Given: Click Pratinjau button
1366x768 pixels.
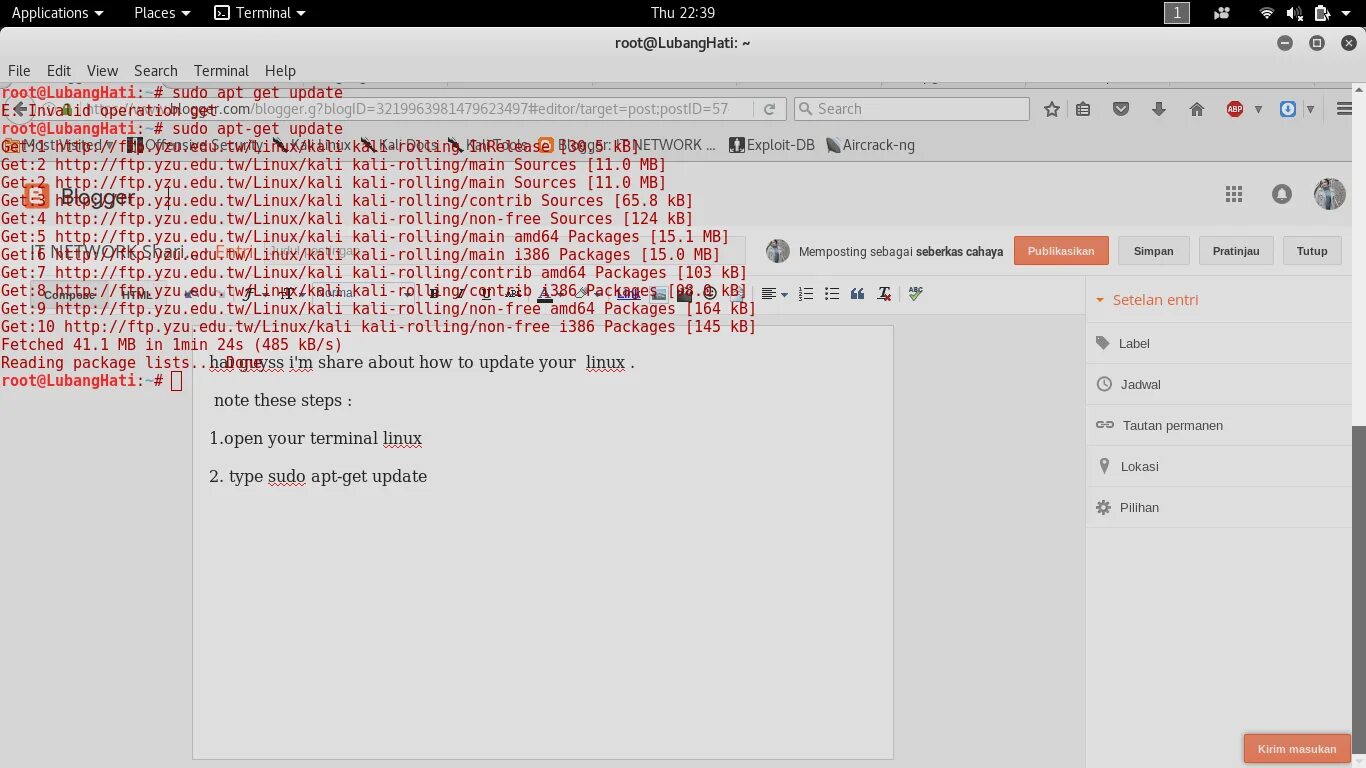Looking at the screenshot, I should click(1236, 251).
